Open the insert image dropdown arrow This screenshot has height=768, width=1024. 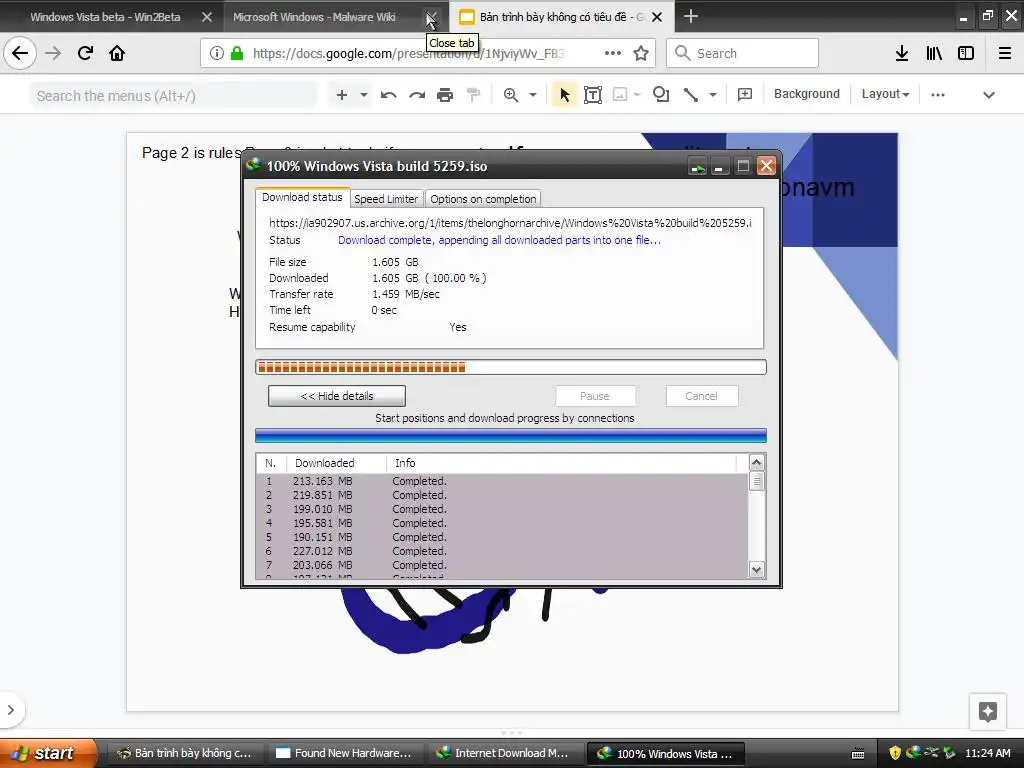pyautogui.click(x=637, y=95)
